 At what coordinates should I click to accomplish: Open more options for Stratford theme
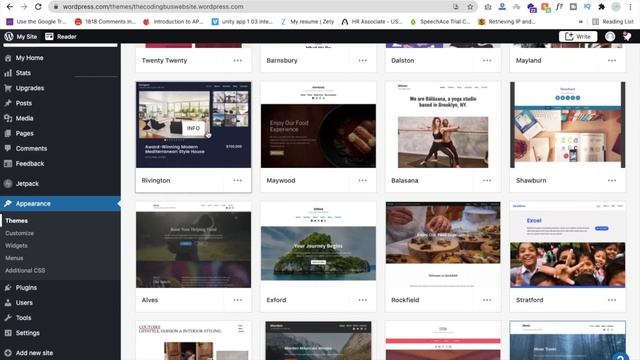pos(612,300)
